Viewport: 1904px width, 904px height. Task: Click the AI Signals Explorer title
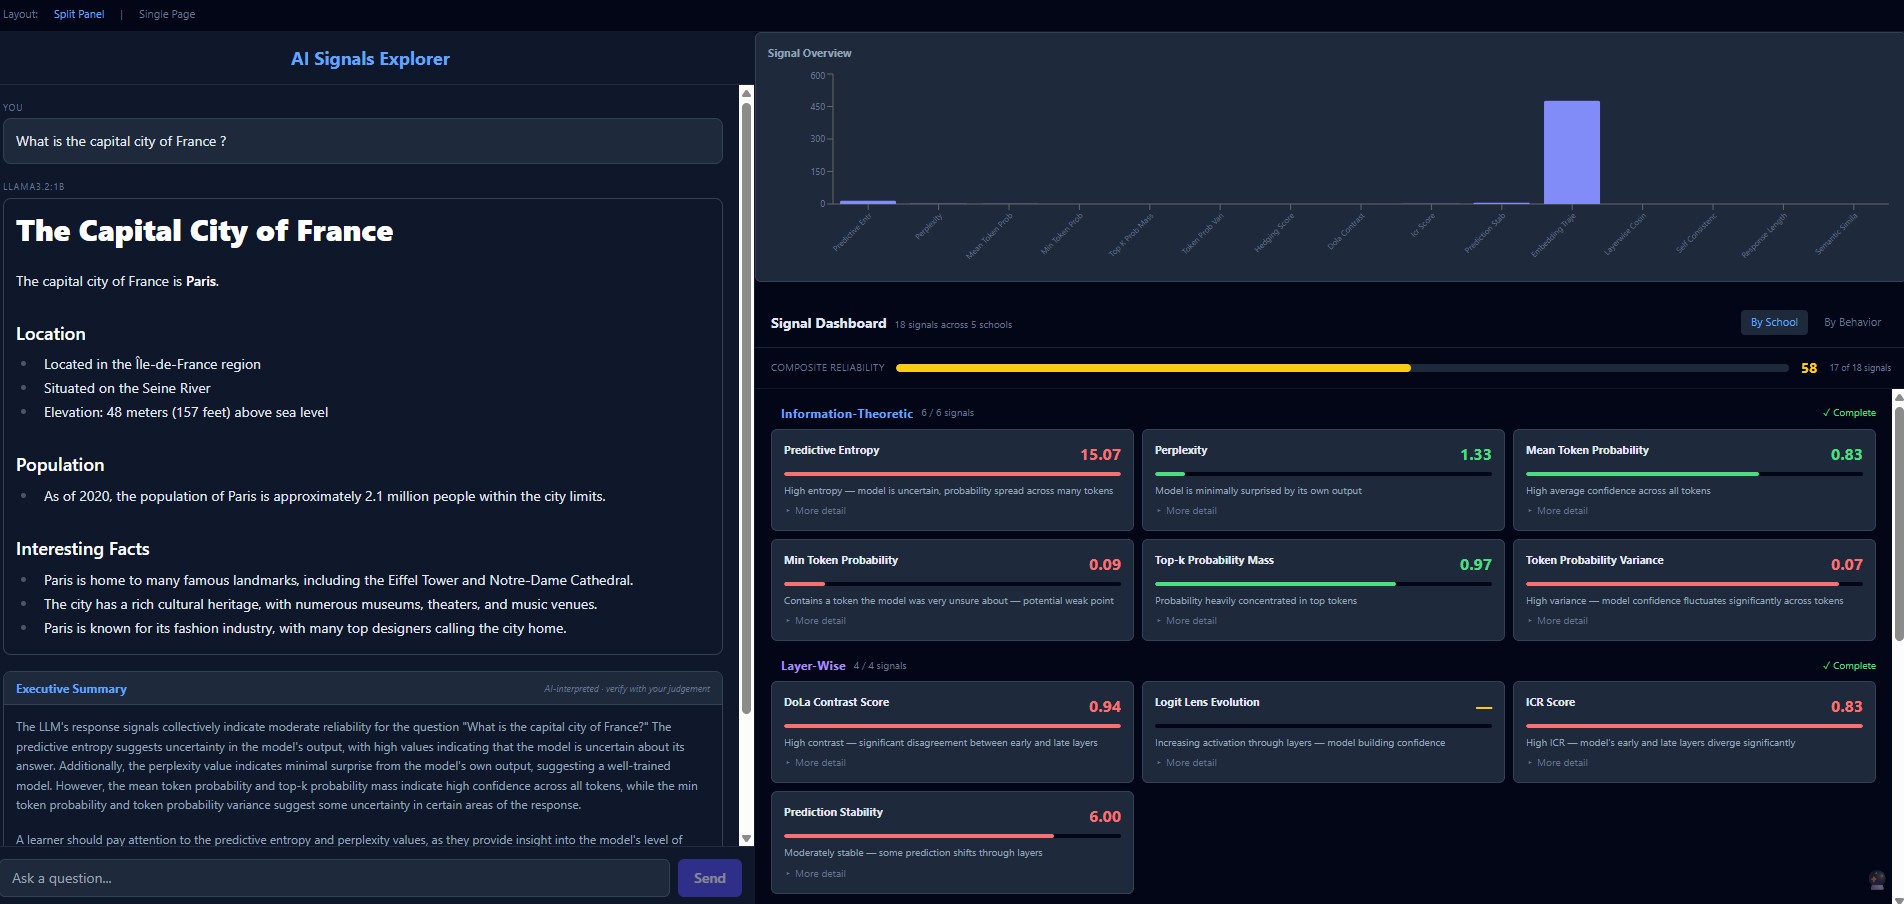click(x=369, y=59)
